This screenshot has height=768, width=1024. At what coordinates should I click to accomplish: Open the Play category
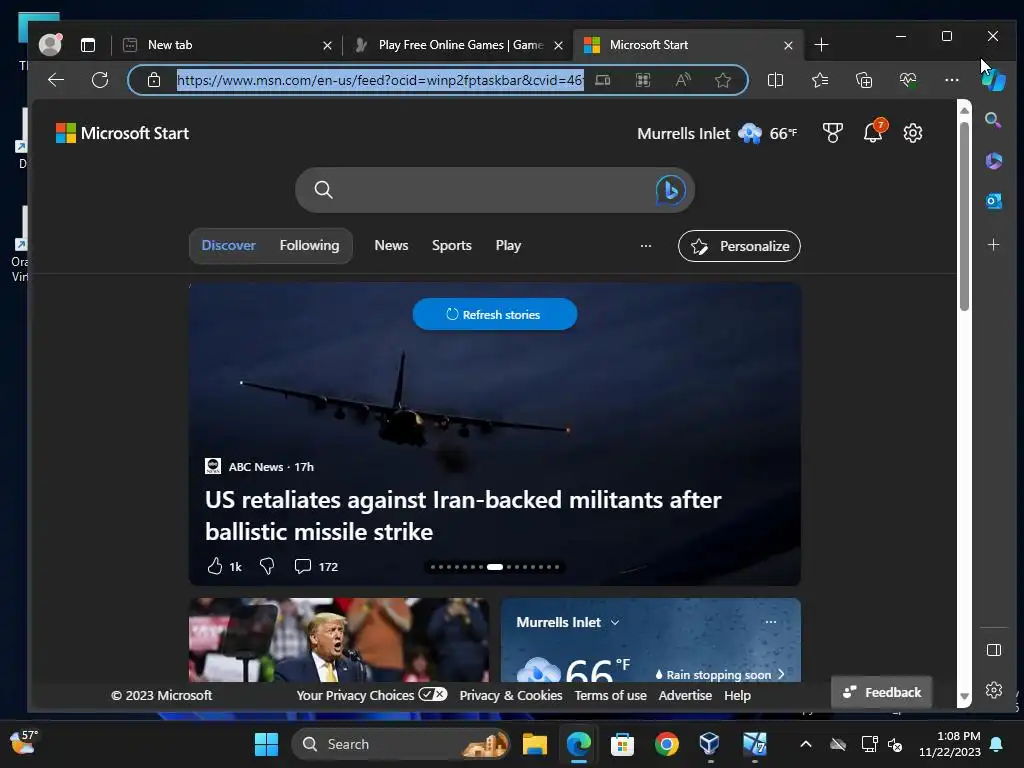pyautogui.click(x=508, y=246)
